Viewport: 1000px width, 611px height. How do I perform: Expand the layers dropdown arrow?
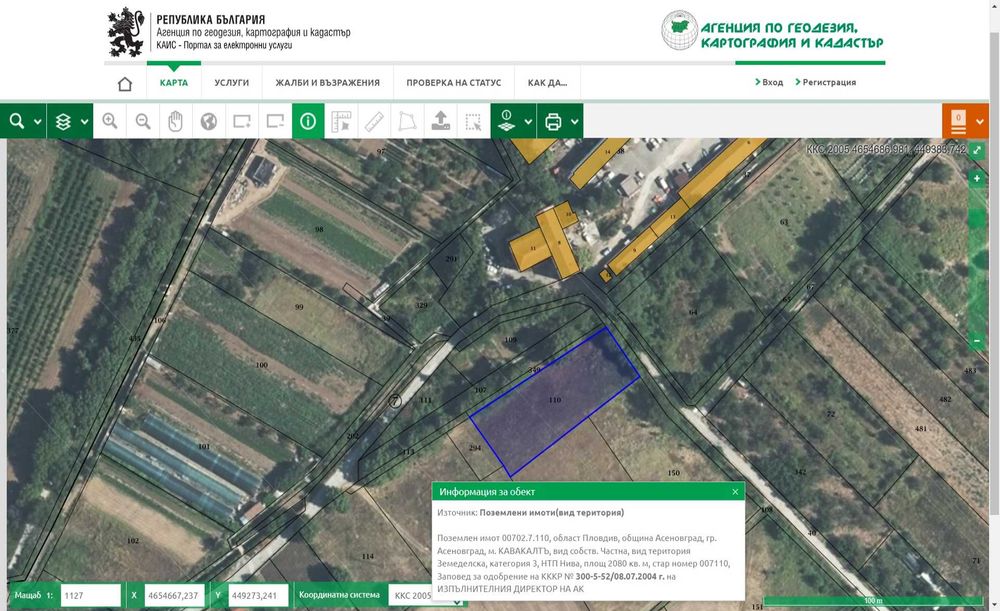pos(85,122)
